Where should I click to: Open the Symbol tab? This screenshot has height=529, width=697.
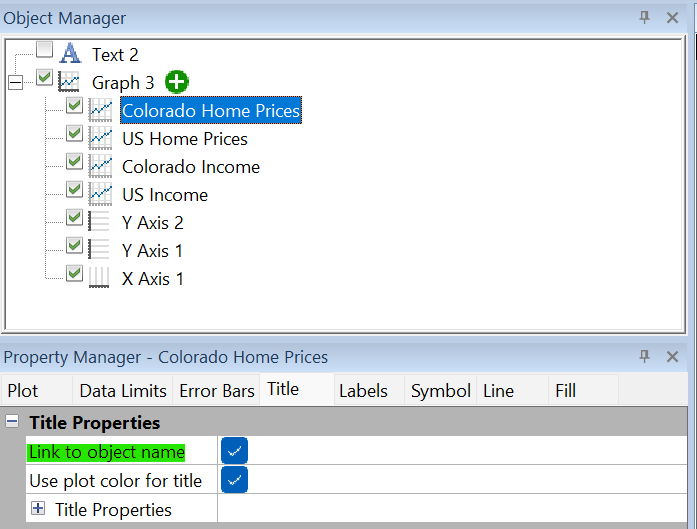[440, 390]
